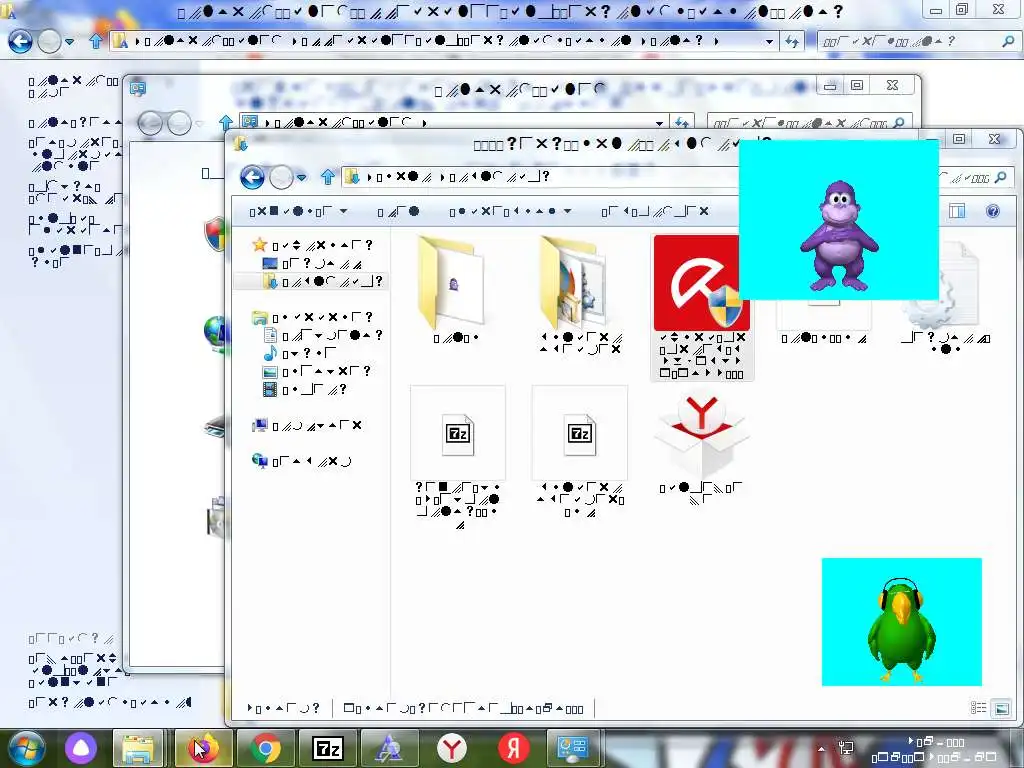Select Network in the navigation pane

[x=302, y=461]
